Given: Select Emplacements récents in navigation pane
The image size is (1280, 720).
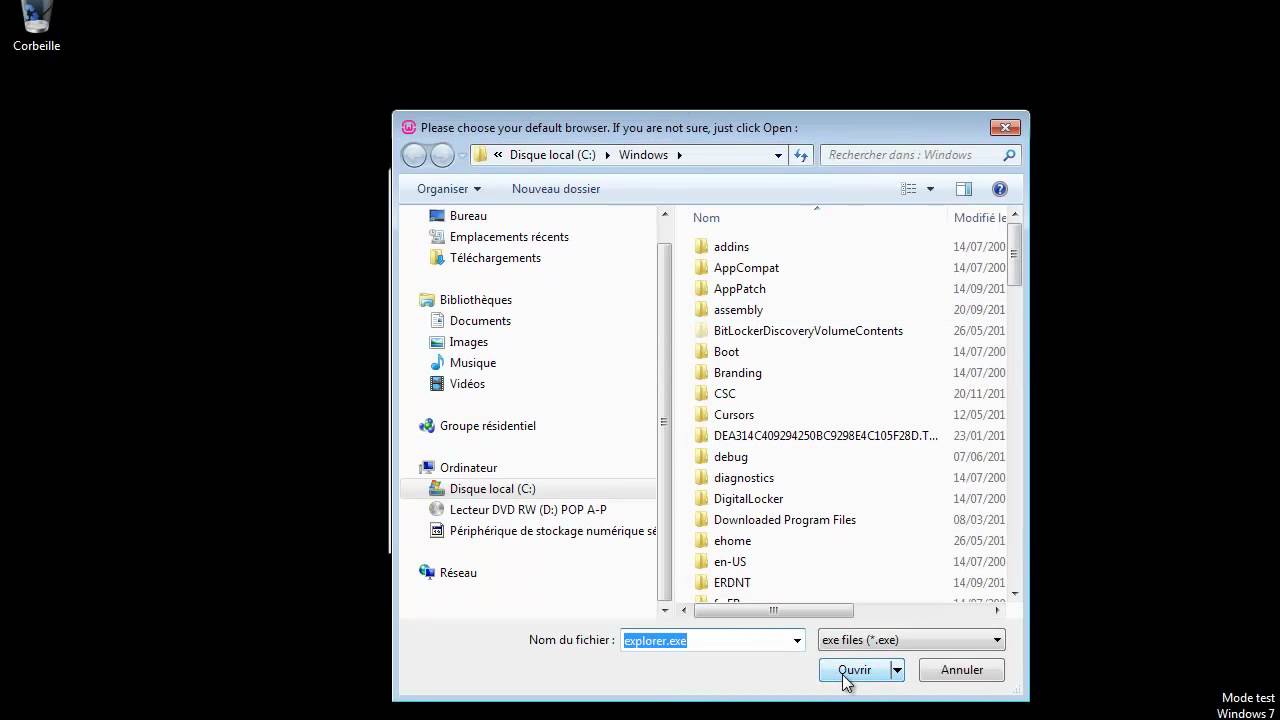Looking at the screenshot, I should (509, 237).
